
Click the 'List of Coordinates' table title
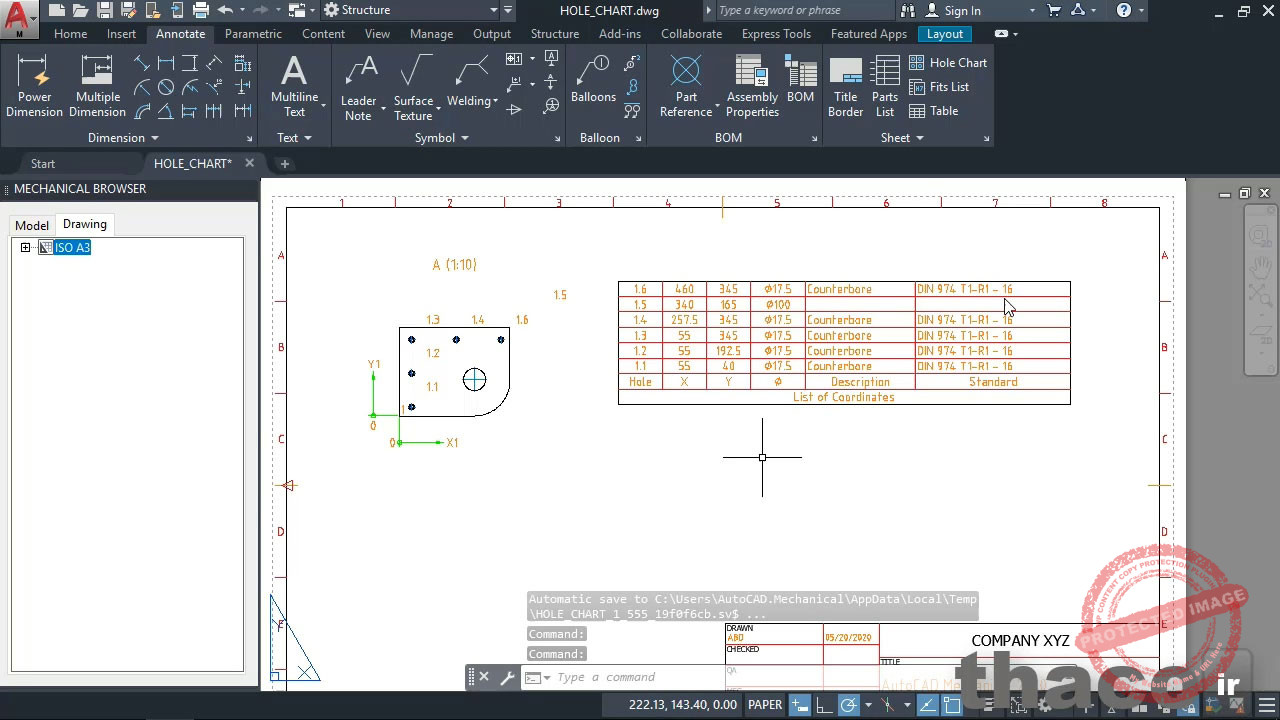[x=844, y=397]
